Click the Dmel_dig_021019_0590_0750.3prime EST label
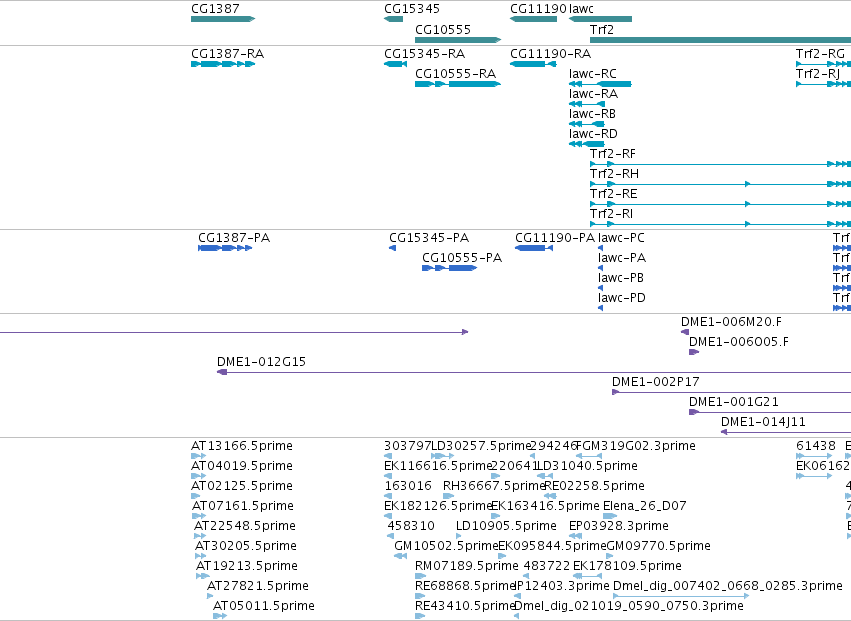This screenshot has height=621, width=851. pyautogui.click(x=628, y=607)
